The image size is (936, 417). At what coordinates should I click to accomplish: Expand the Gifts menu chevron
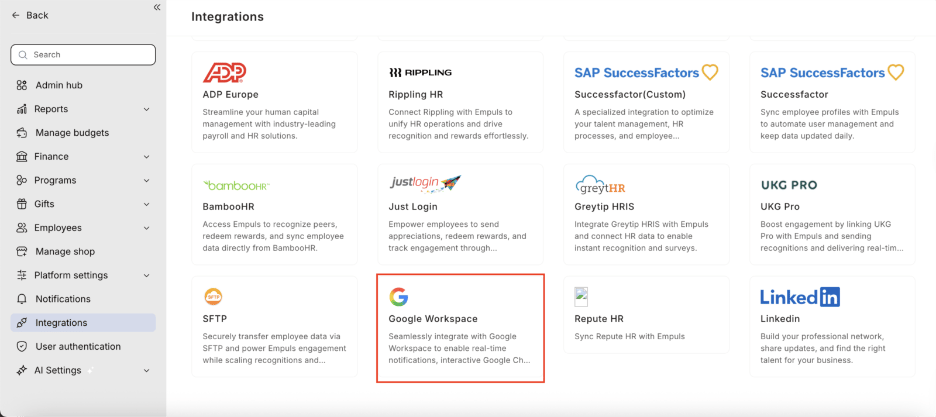pyautogui.click(x=147, y=204)
